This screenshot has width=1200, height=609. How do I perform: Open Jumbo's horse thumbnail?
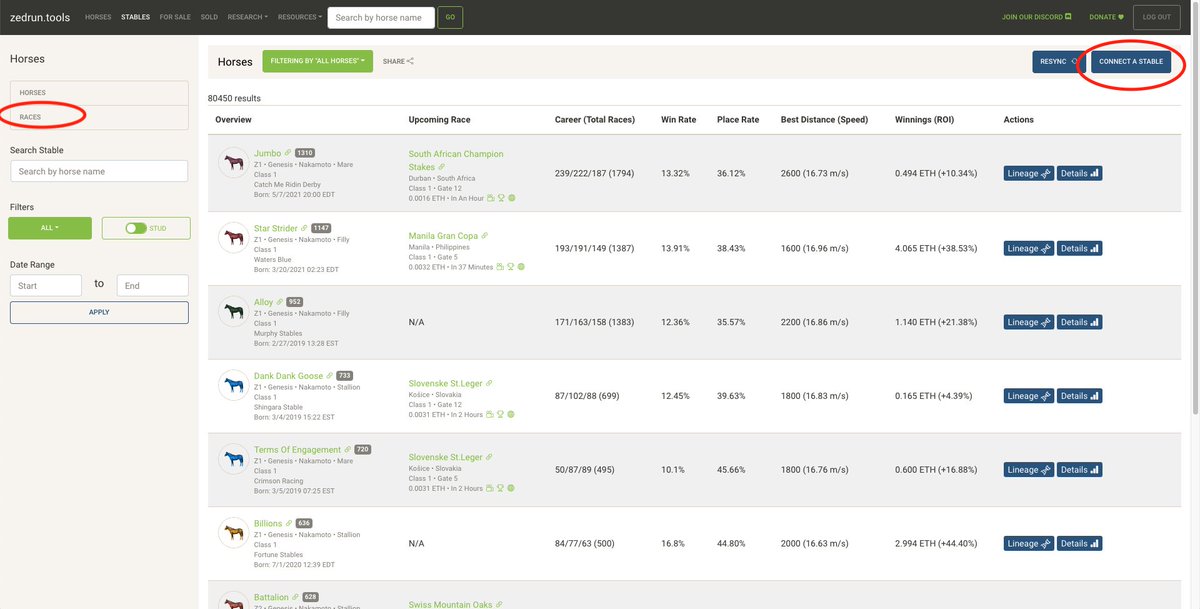click(x=234, y=162)
